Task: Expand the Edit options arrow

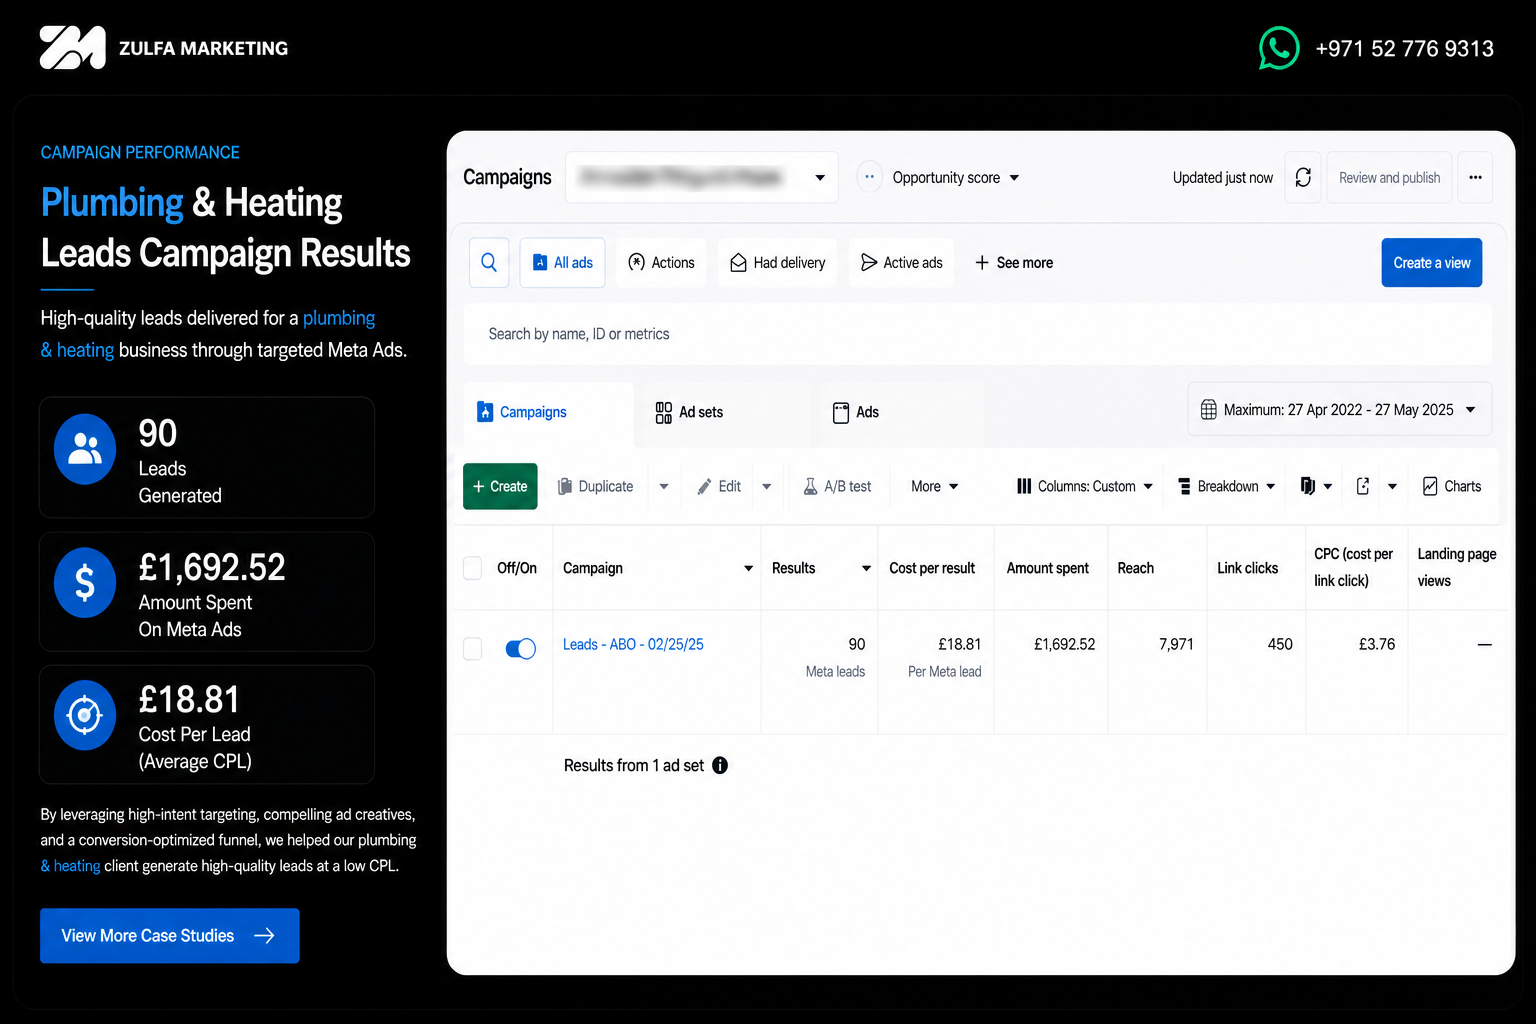Action: 767,486
